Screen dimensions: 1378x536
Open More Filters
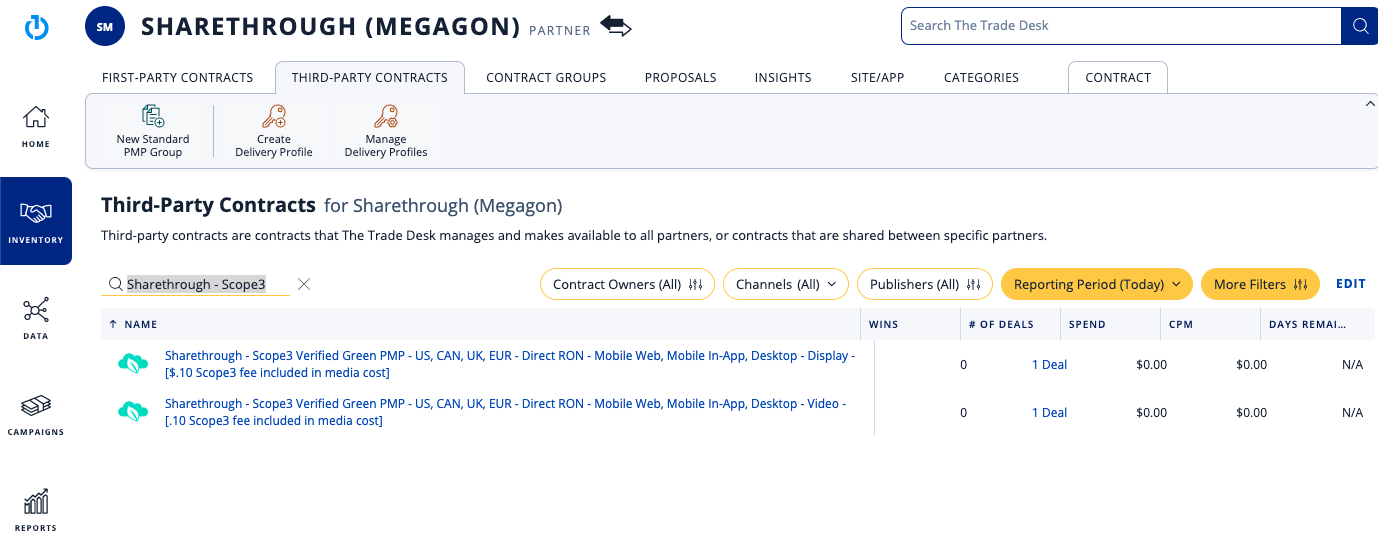(x=1260, y=284)
